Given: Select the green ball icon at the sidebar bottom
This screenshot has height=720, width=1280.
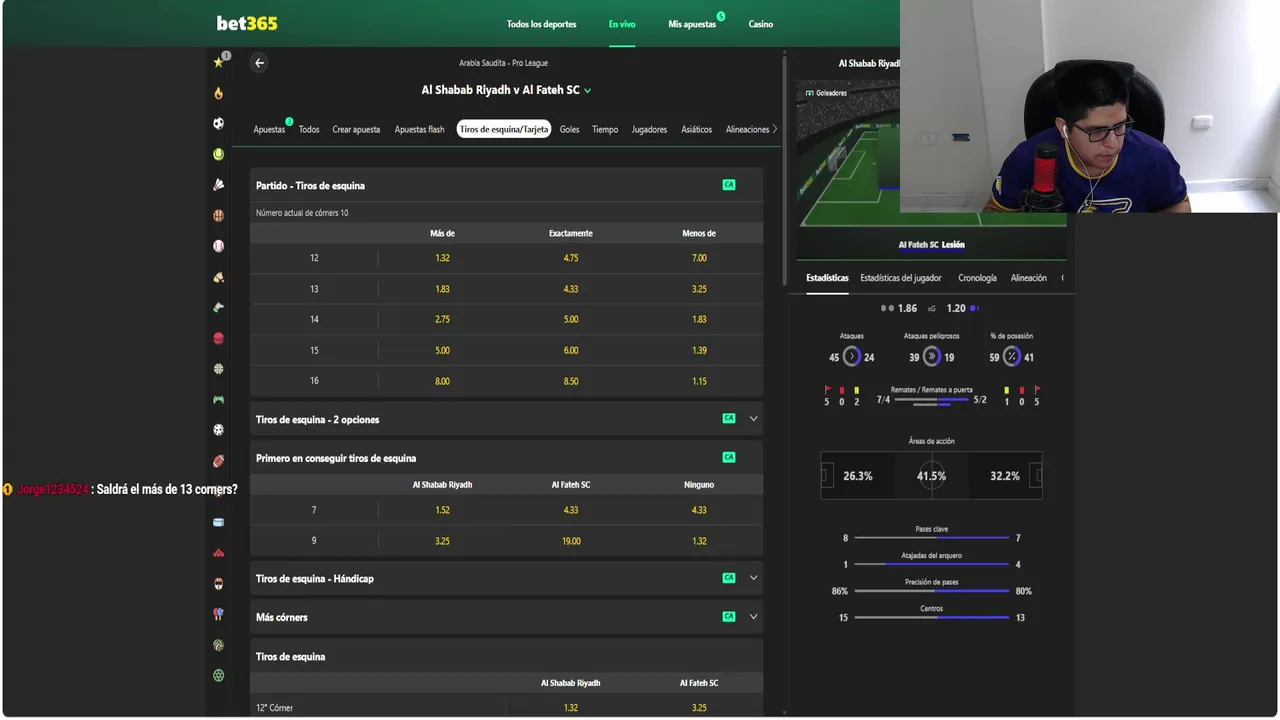Looking at the screenshot, I should pyautogui.click(x=218, y=675).
